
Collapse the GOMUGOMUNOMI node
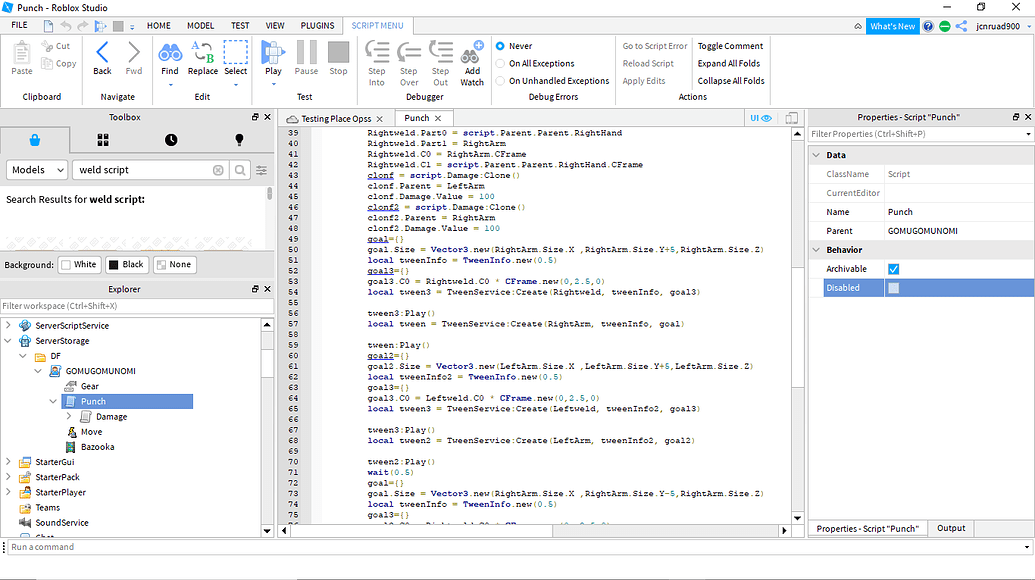coord(38,371)
